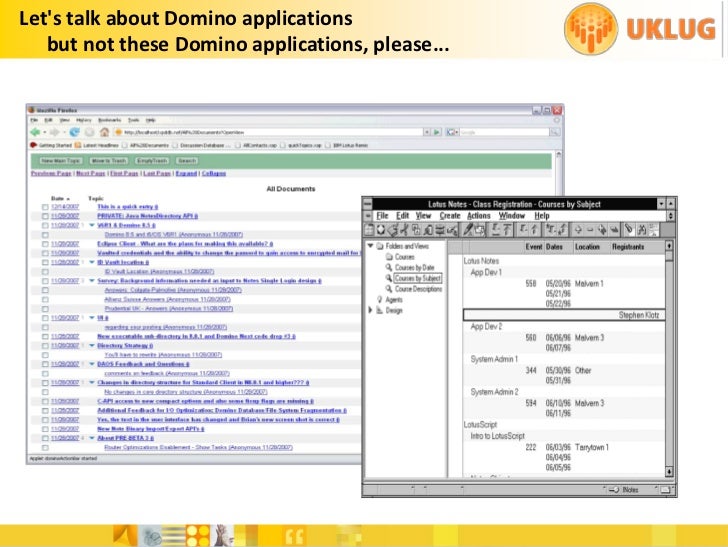This screenshot has width=728, height=547.
Task: Open the Create menu in Lotus Notes
Action: pos(450,215)
